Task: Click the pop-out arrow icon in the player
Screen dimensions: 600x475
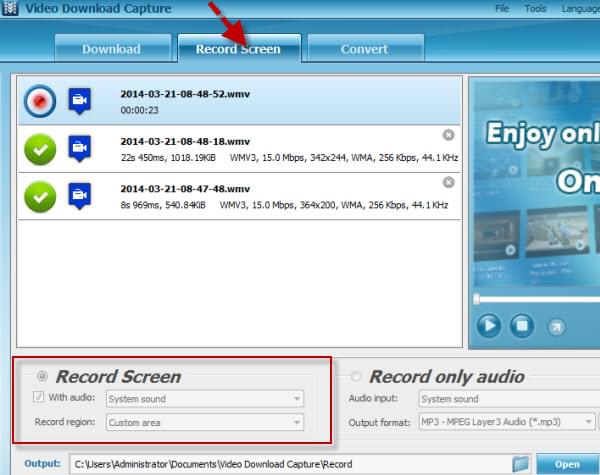Action: point(556,327)
